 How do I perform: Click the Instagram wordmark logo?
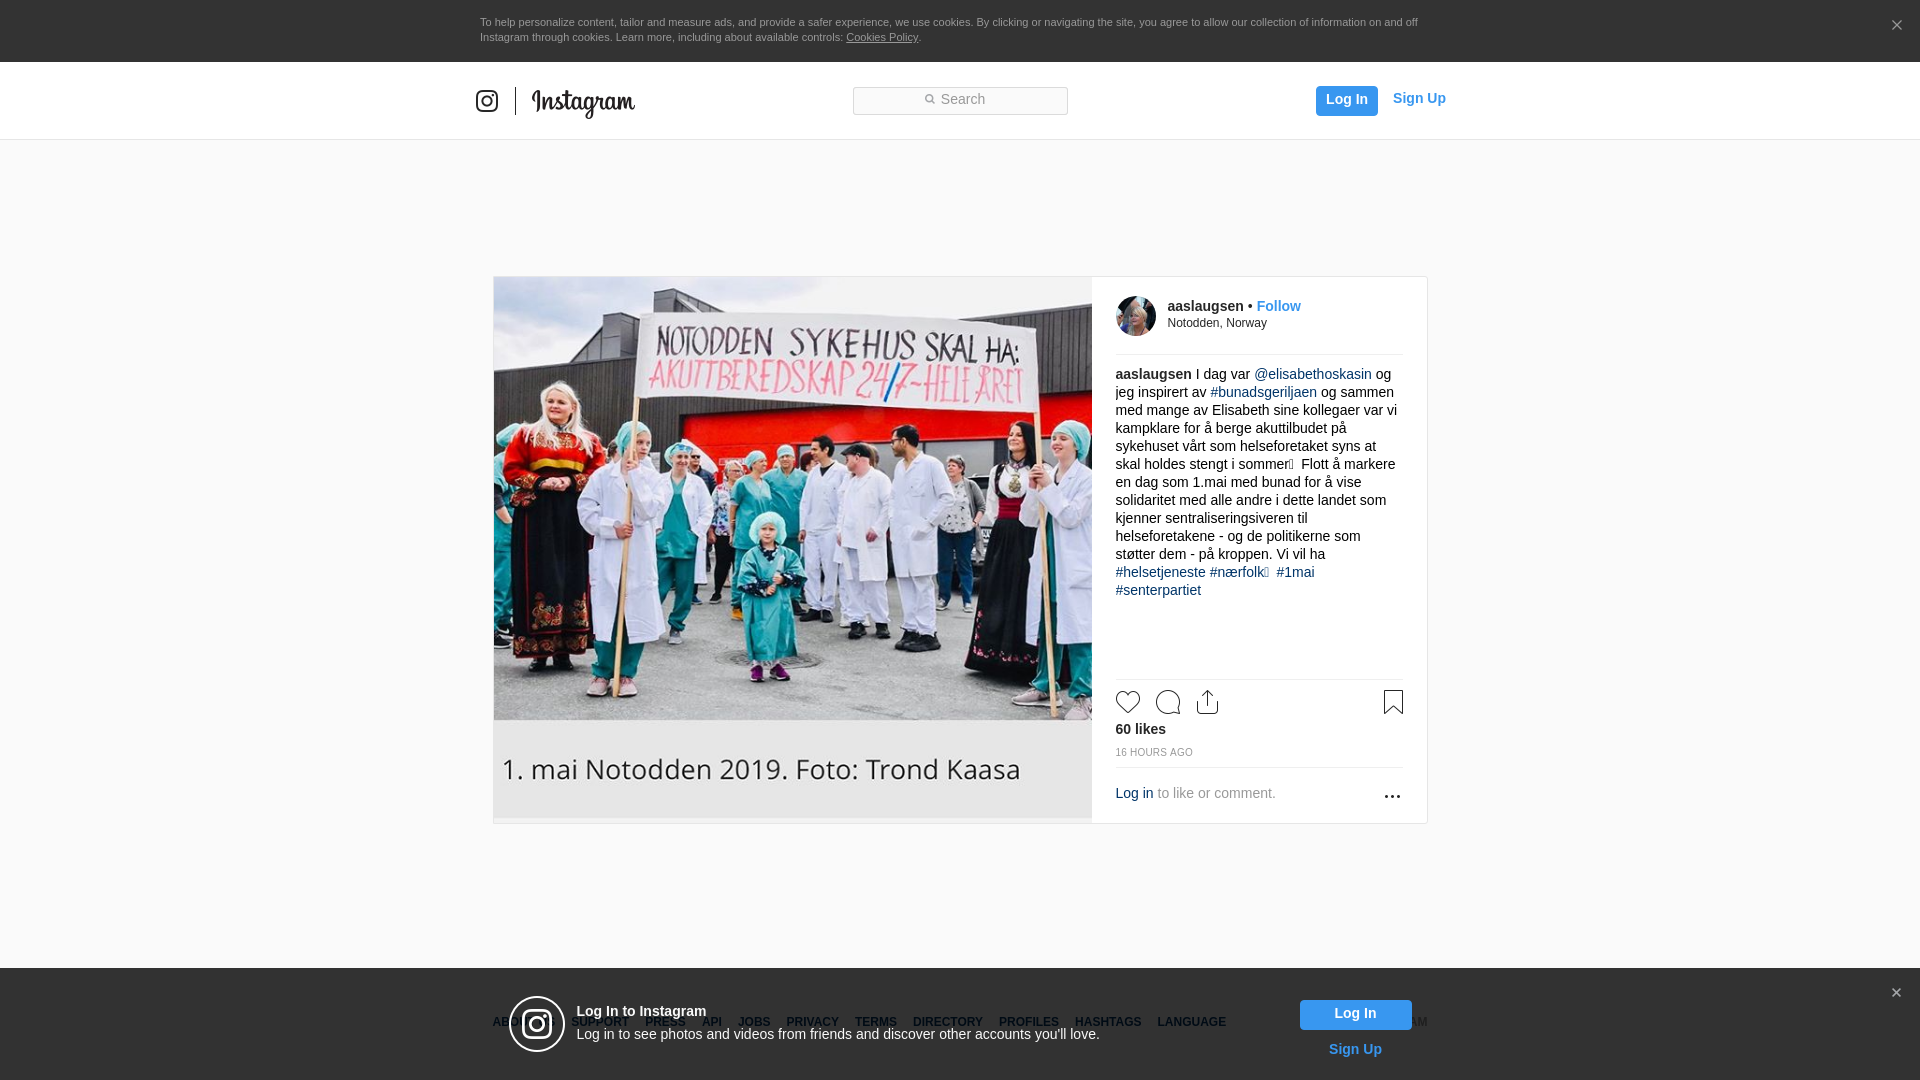(583, 102)
